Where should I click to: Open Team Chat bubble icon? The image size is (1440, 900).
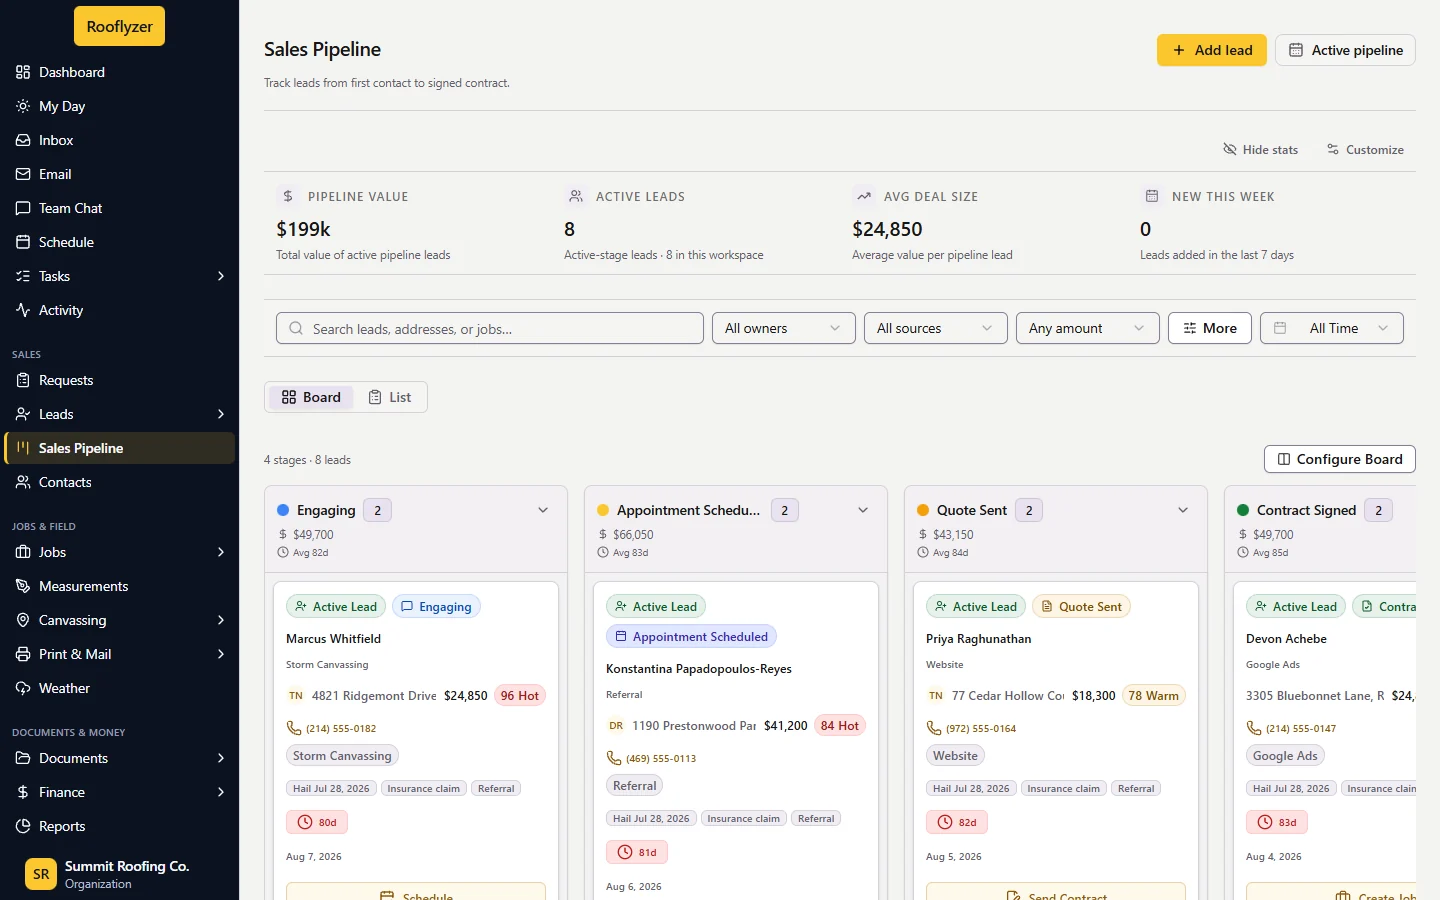23,208
